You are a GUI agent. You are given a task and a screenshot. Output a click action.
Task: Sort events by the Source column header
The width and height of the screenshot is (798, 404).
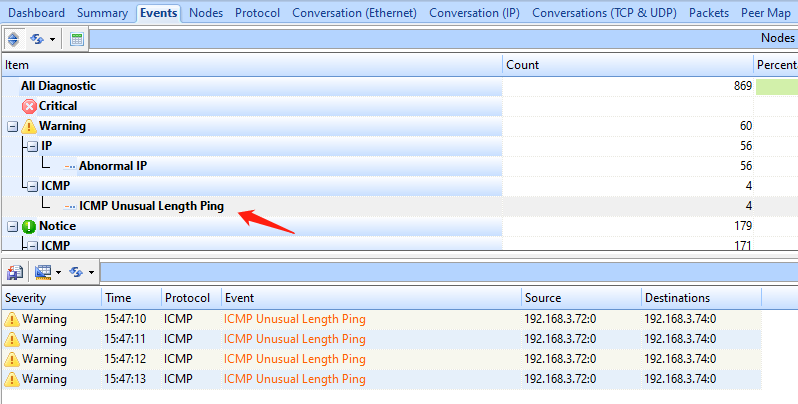(580, 298)
